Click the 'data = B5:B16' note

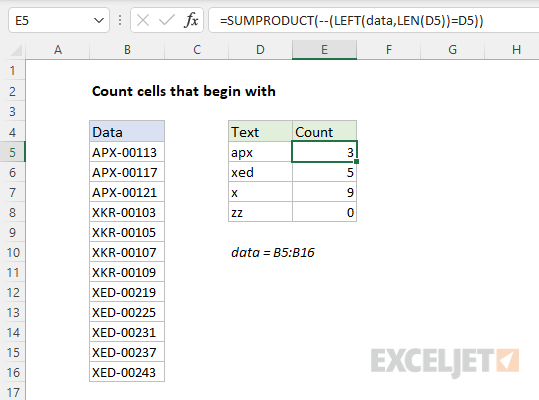pyautogui.click(x=273, y=253)
